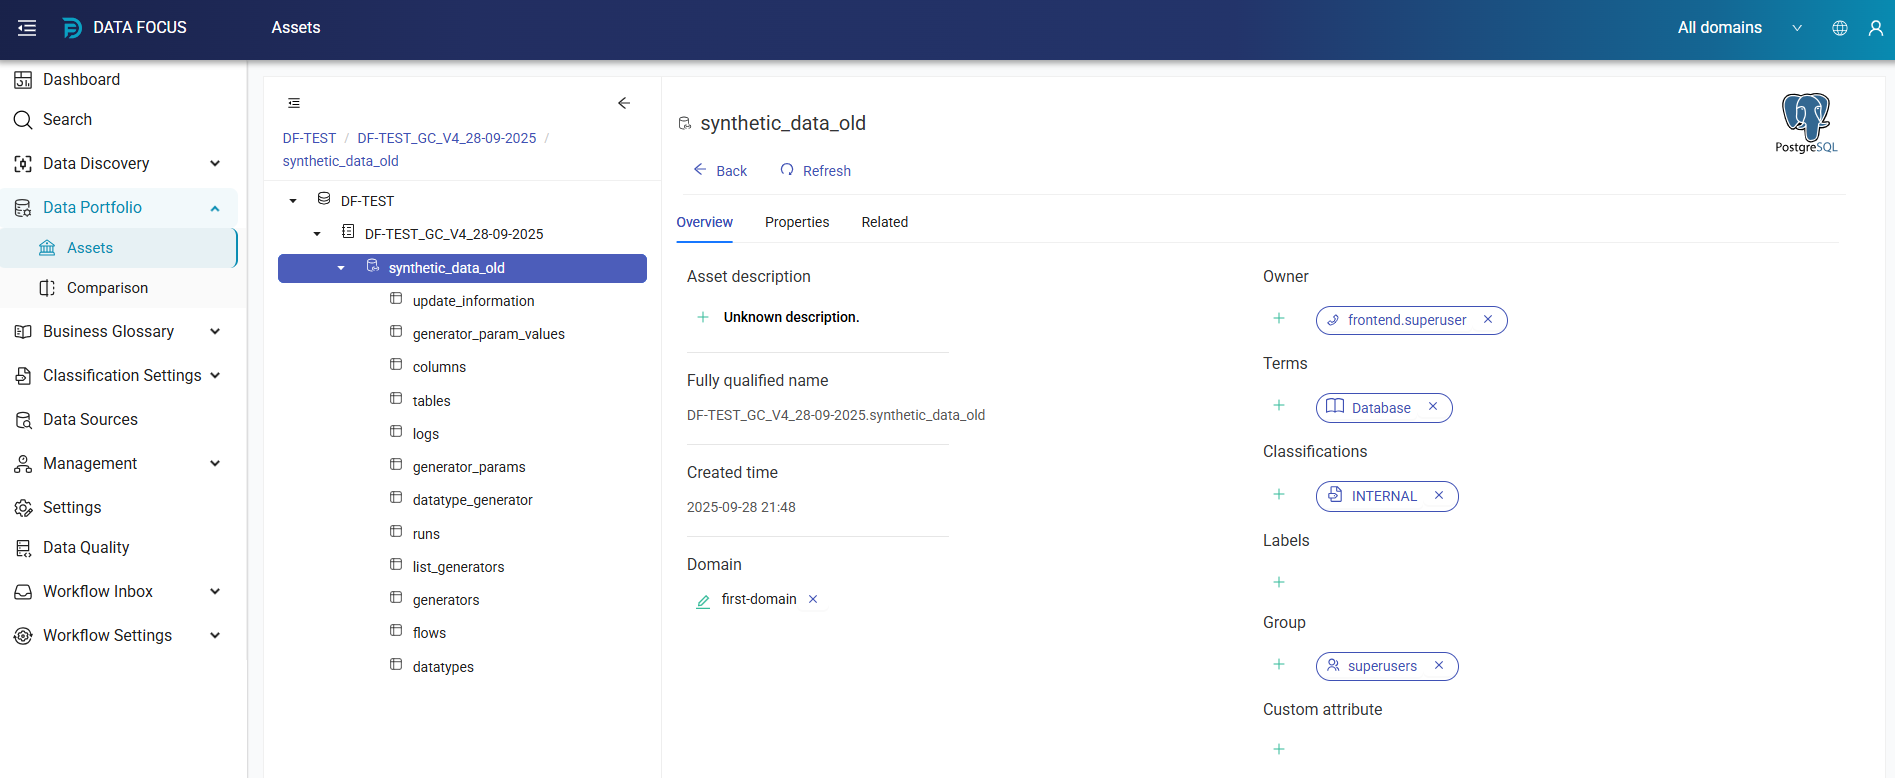Switch to the Related tab
1895x778 pixels.
pyautogui.click(x=884, y=222)
